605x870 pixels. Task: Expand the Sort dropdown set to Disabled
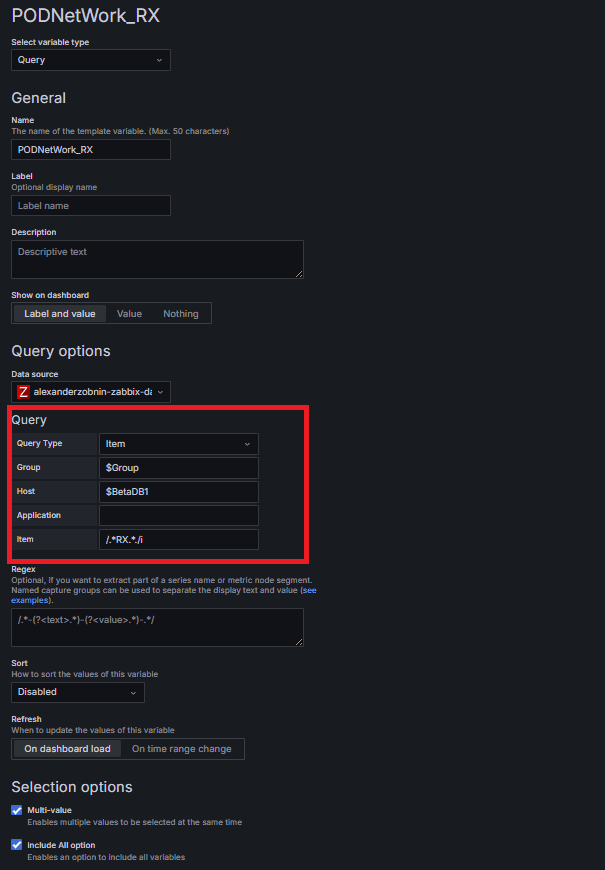(78, 692)
